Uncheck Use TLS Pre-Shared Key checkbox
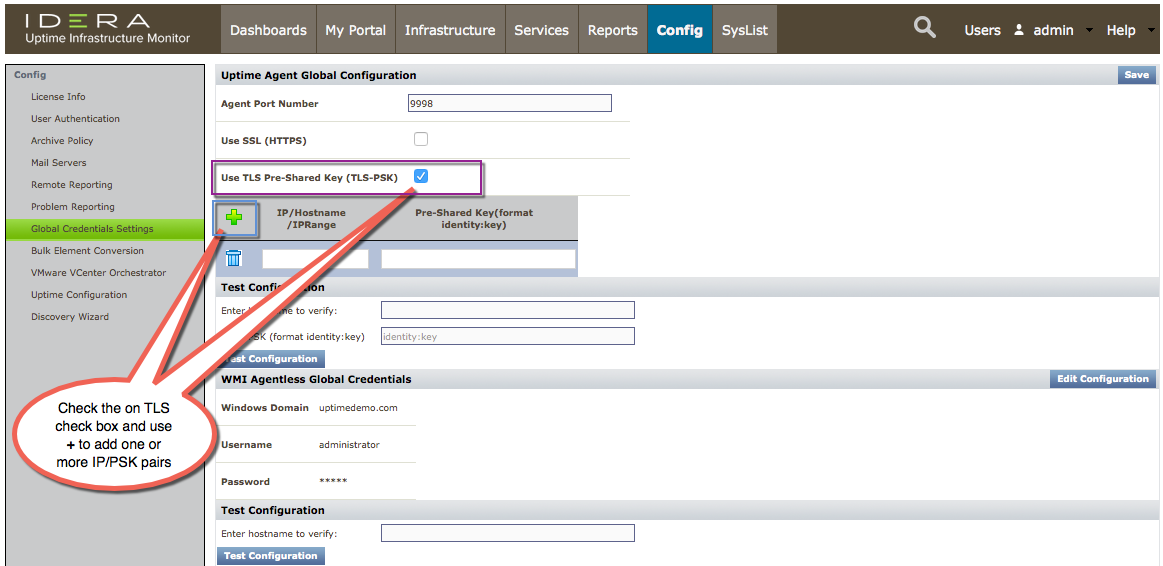This screenshot has height=566, width=1163. (421, 176)
